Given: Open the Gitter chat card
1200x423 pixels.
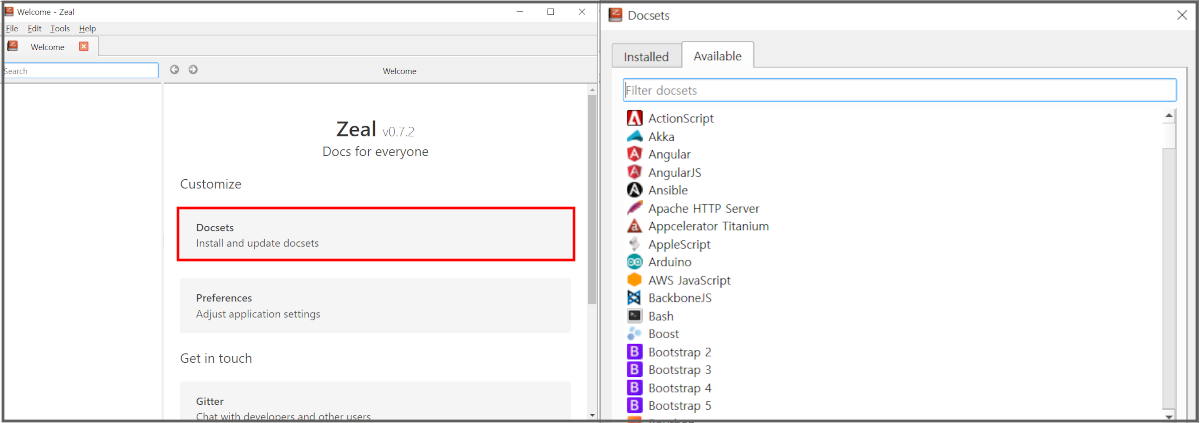Looking at the screenshot, I should [375, 400].
